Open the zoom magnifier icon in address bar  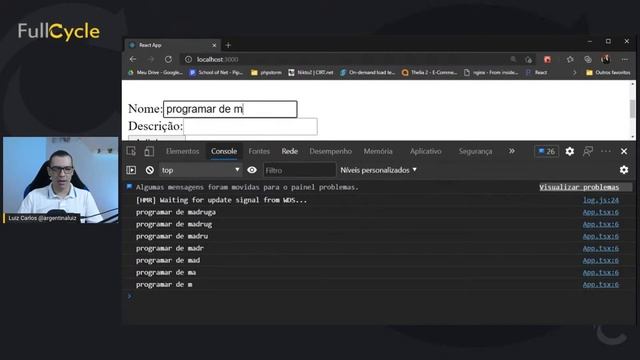513,60
